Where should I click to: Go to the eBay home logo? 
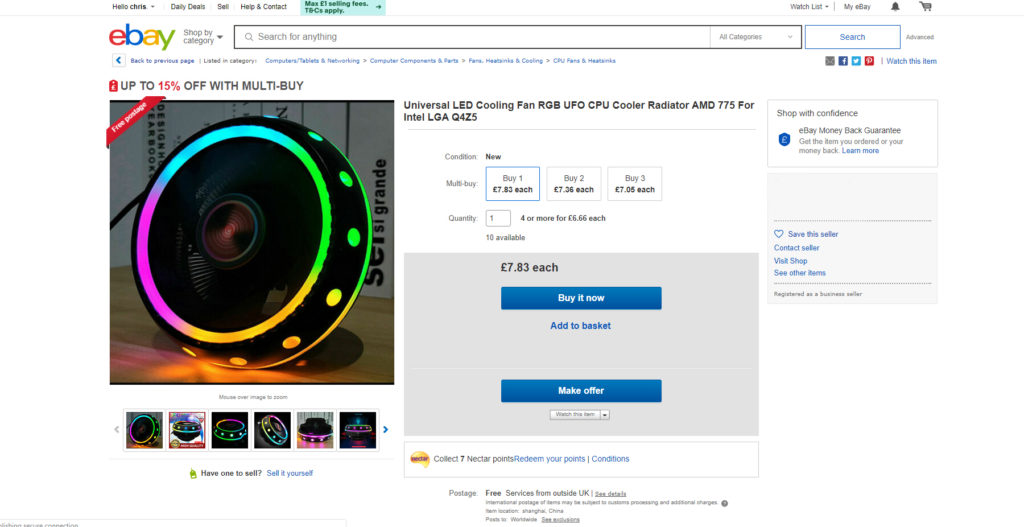[142, 37]
